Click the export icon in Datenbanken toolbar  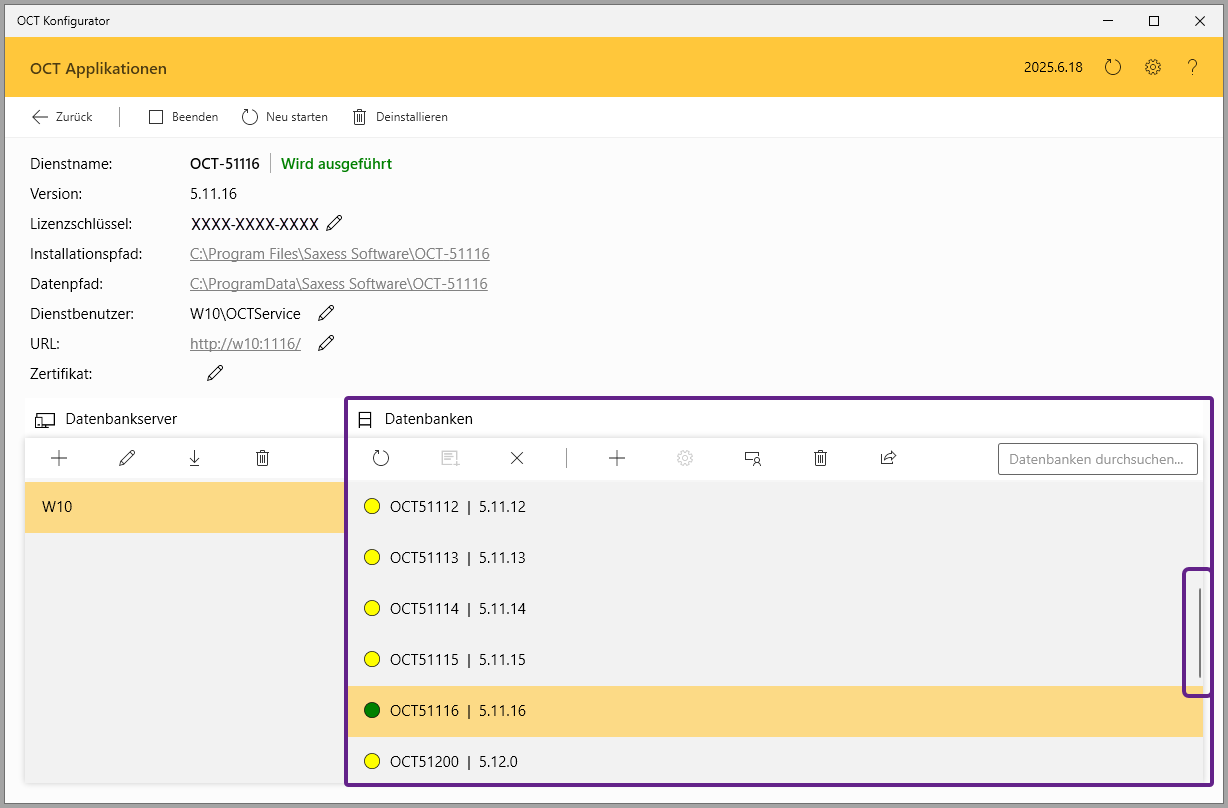point(888,458)
